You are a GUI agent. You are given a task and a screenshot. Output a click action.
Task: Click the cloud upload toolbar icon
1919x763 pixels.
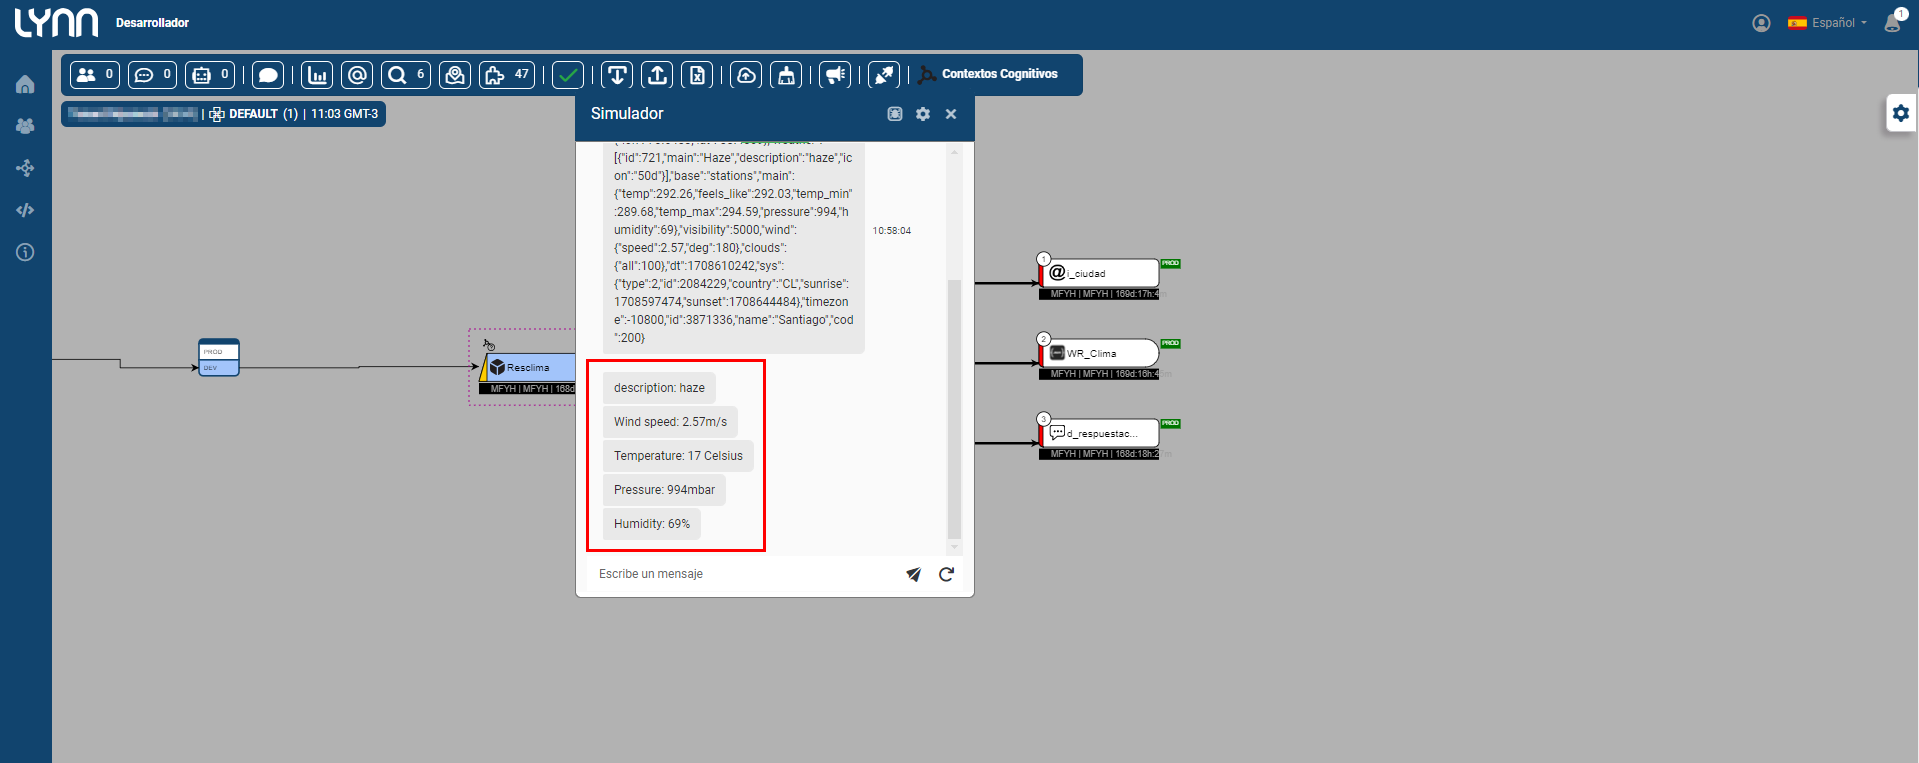tap(746, 75)
